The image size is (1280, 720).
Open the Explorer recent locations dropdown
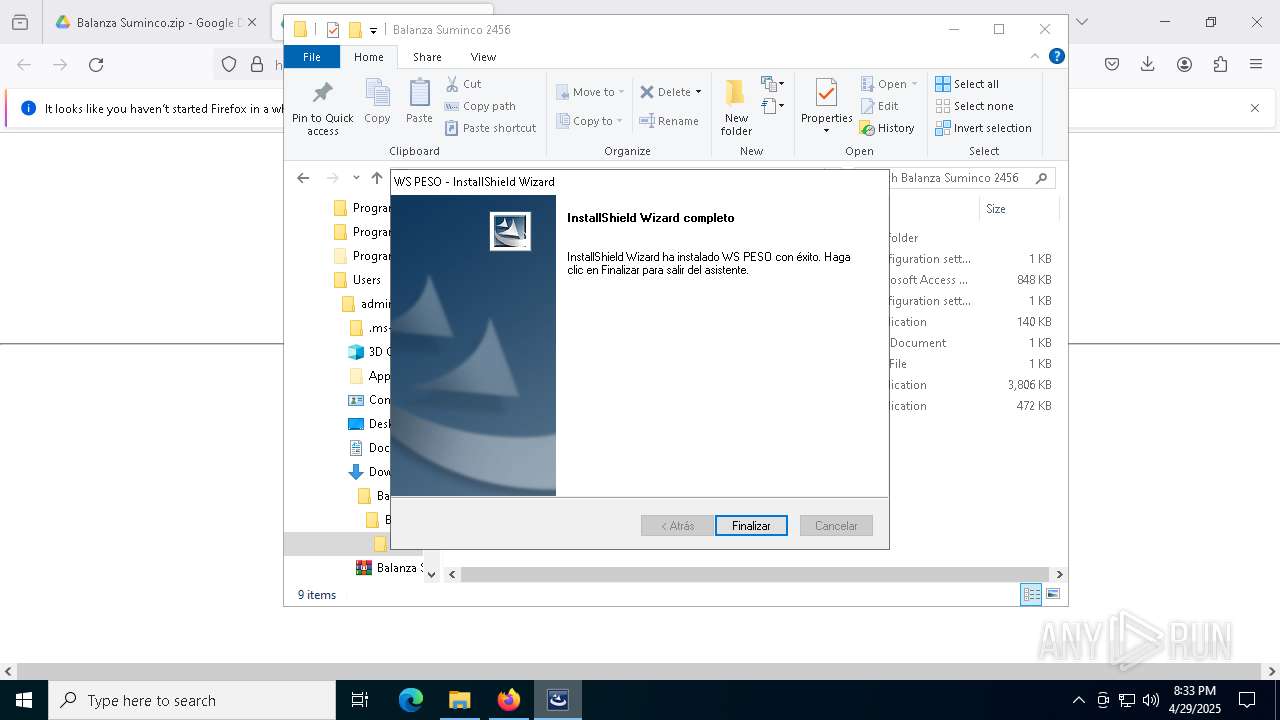[x=356, y=178]
